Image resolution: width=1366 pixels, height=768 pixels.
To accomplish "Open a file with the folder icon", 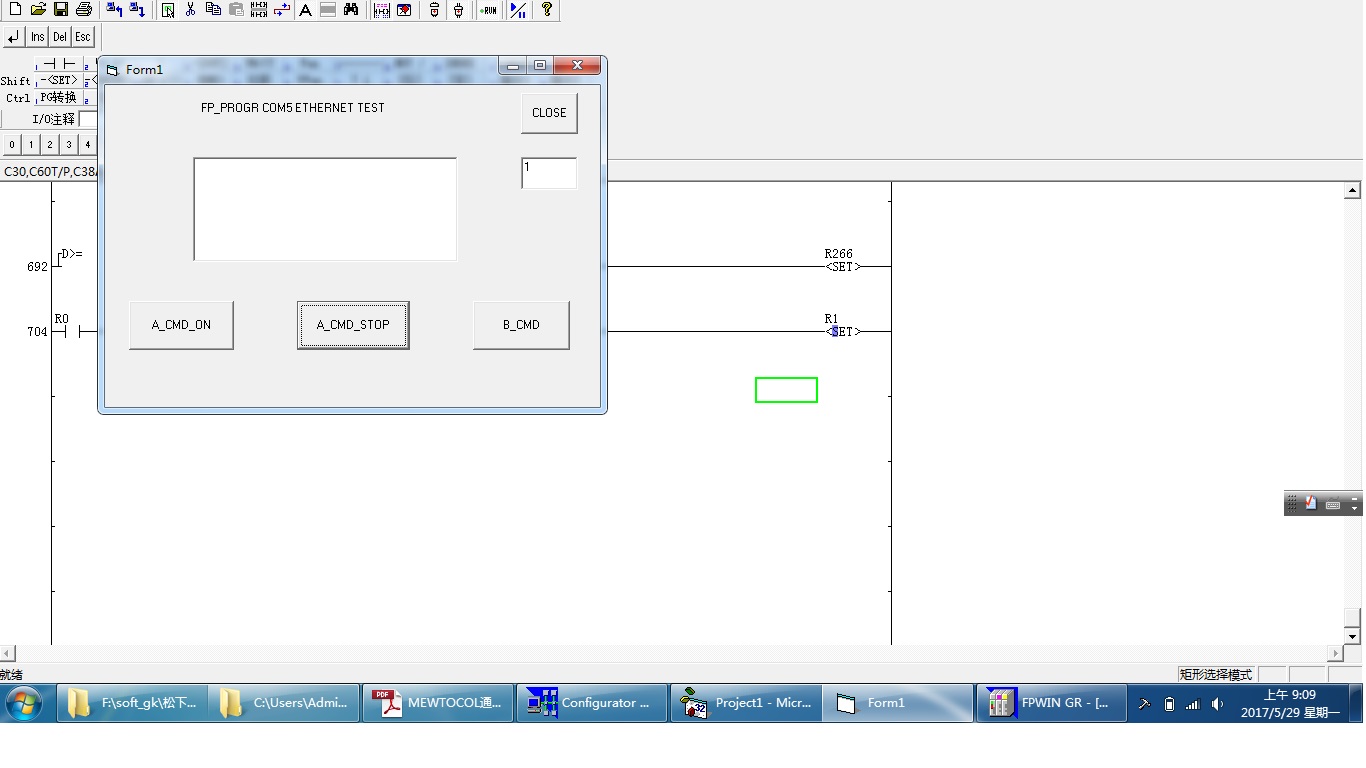I will 38,10.
